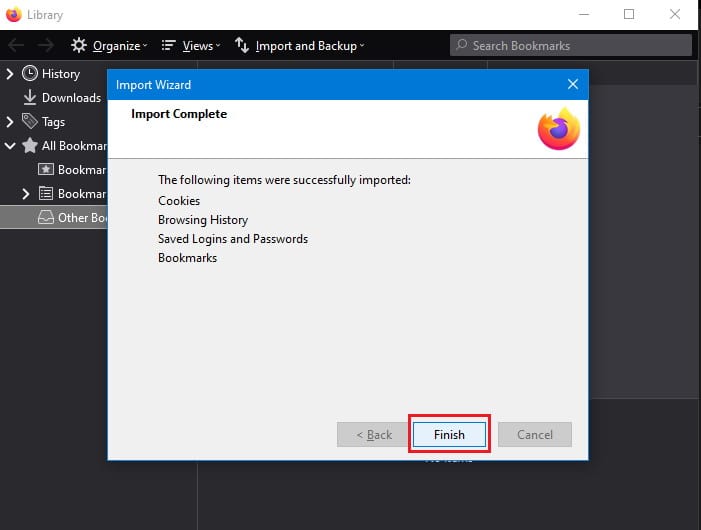Select the Downloads arrow icon
Viewport: 701px width, 530px height.
[x=30, y=97]
